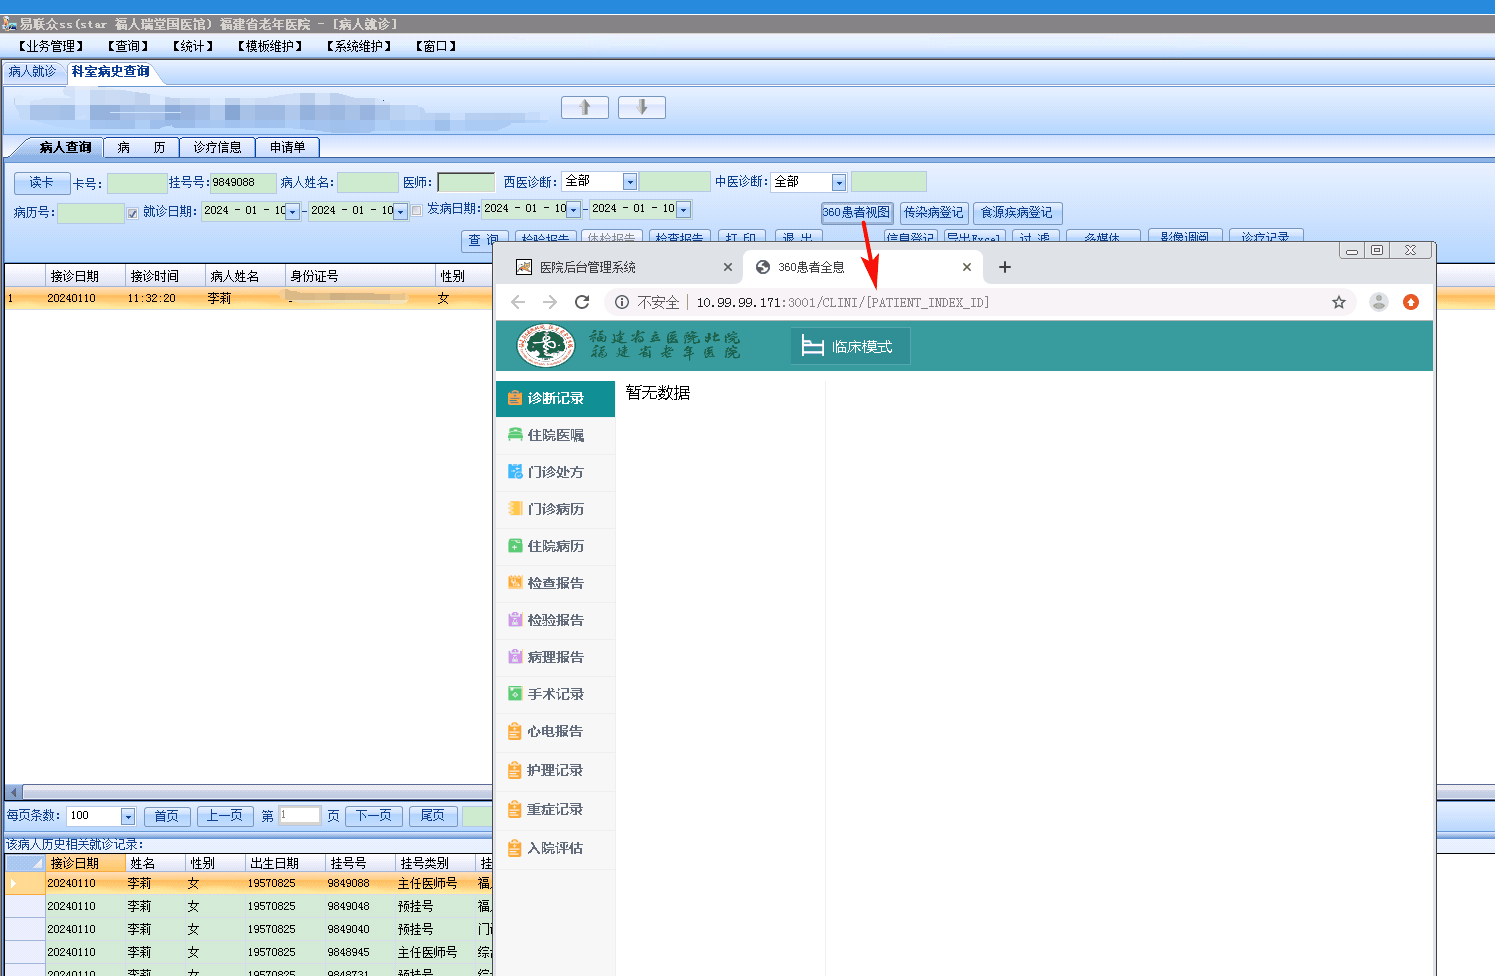
Task: Open the 【查询】 menu
Action: point(128,46)
